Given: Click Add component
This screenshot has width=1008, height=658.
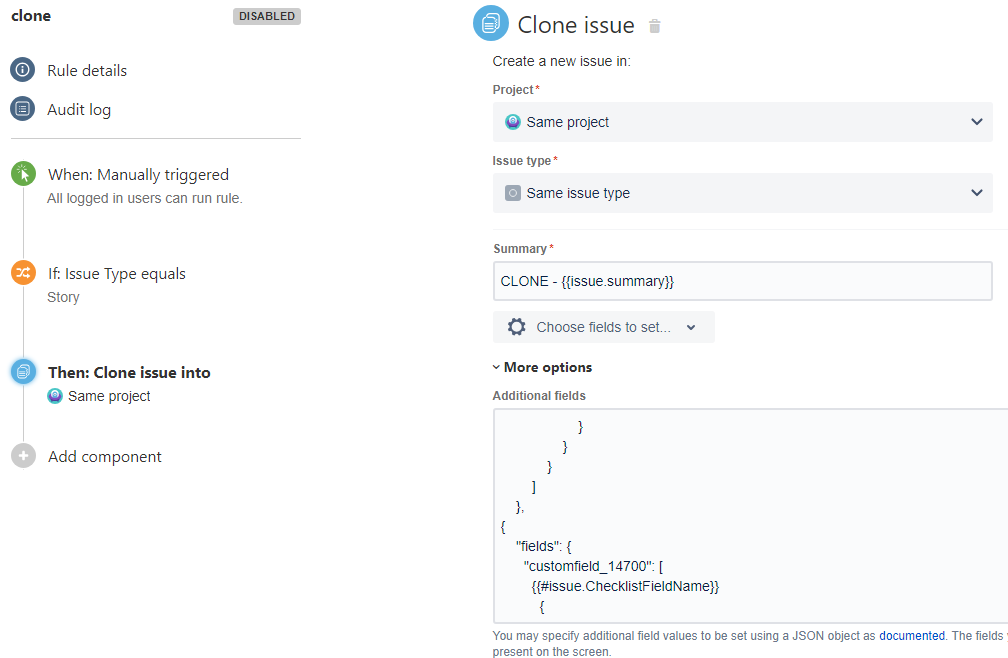Looking at the screenshot, I should [104, 456].
